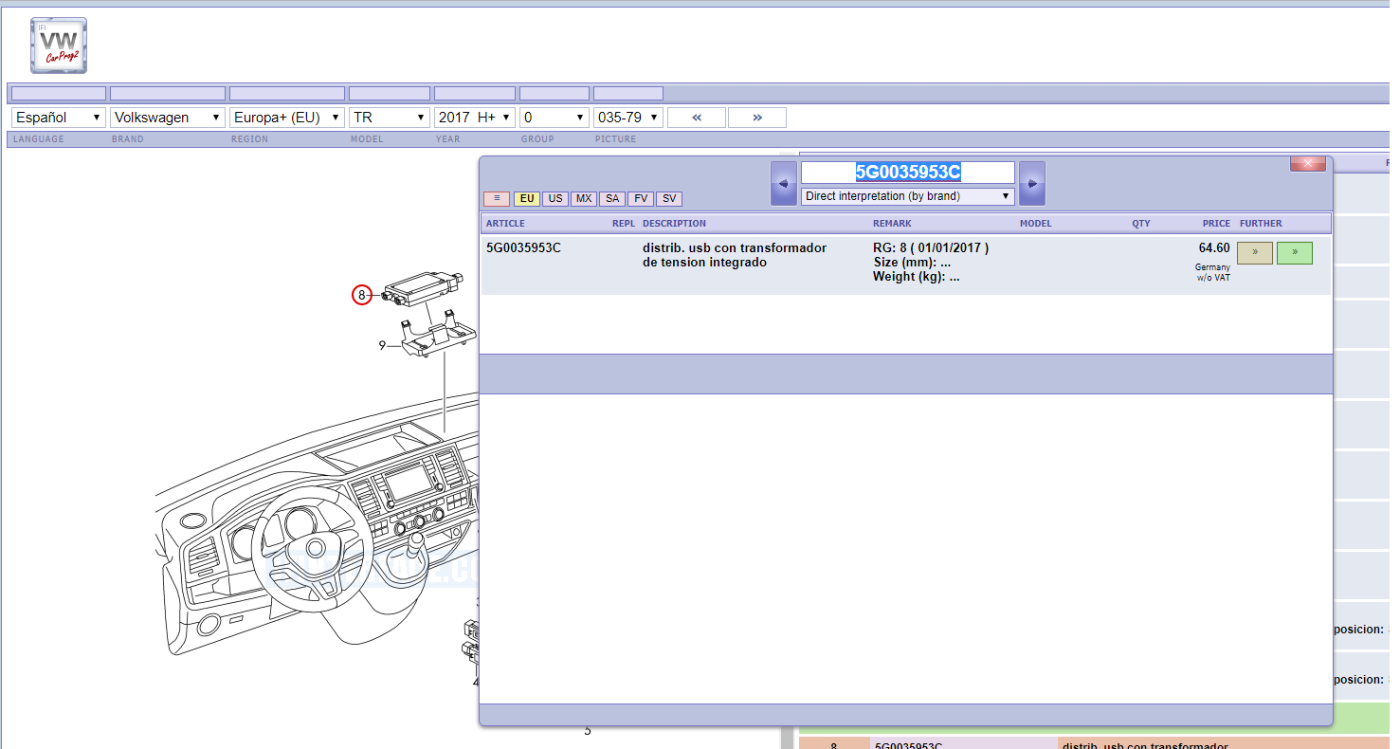Click the beige » further button
This screenshot has height=749, width=1400.
[x=1255, y=253]
